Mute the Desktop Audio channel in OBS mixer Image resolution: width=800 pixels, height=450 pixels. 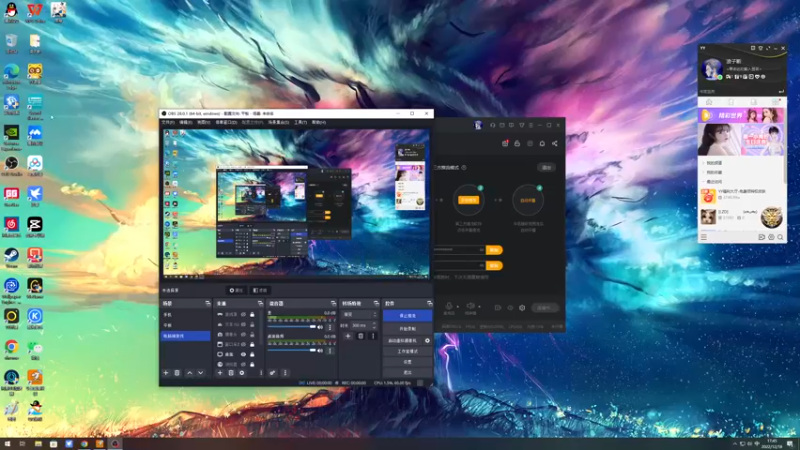coord(320,351)
